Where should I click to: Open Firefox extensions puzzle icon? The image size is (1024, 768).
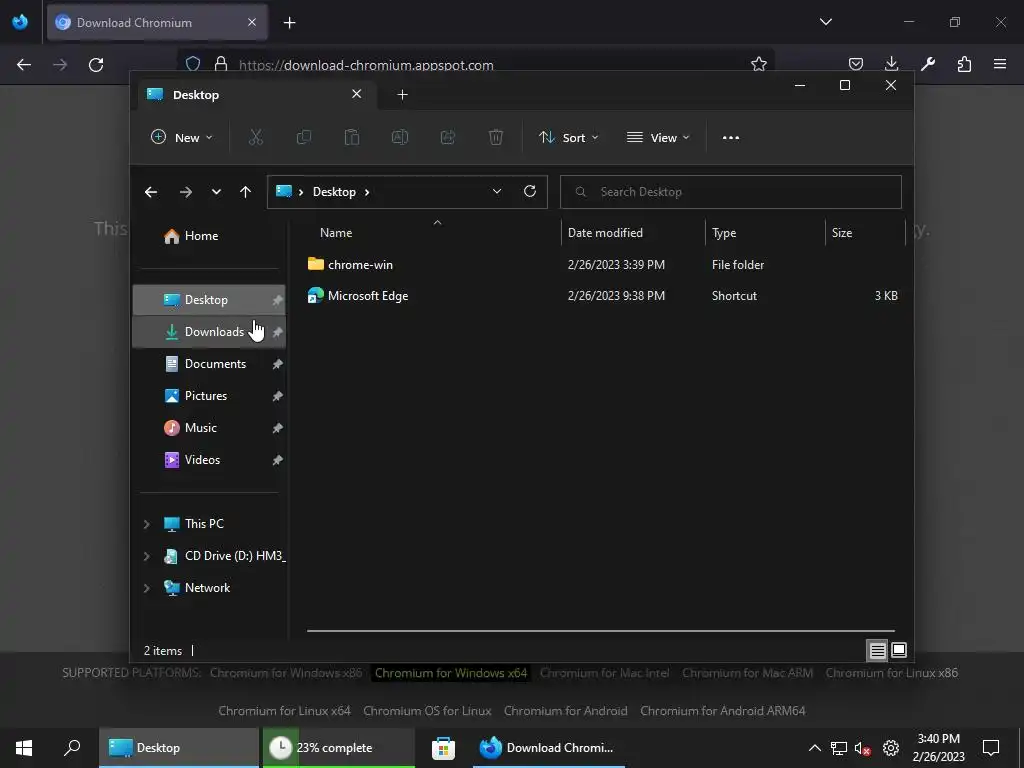click(964, 64)
